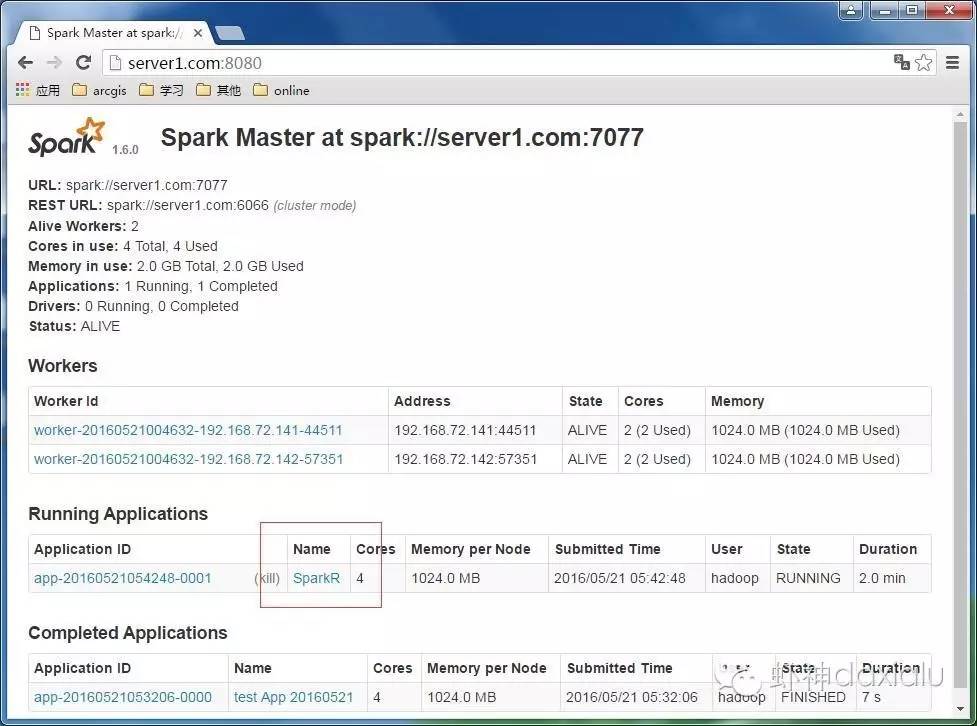
Task: Bookmark this page with the star icon
Action: point(923,62)
